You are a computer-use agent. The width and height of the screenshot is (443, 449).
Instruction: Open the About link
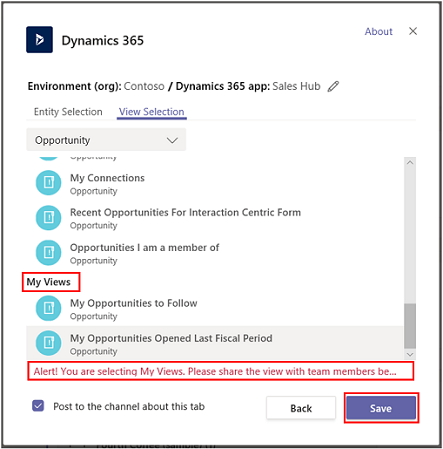click(x=378, y=31)
